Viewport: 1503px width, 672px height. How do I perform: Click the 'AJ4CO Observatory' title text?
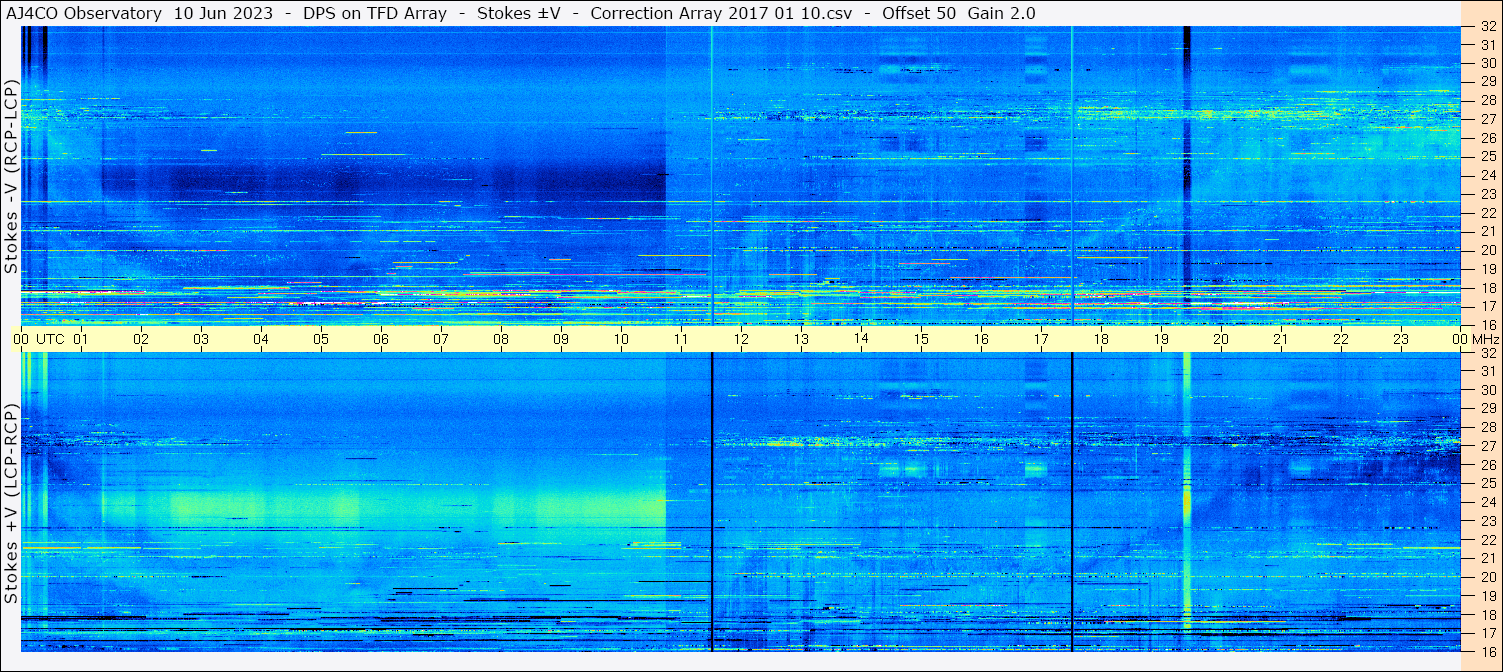(x=84, y=13)
